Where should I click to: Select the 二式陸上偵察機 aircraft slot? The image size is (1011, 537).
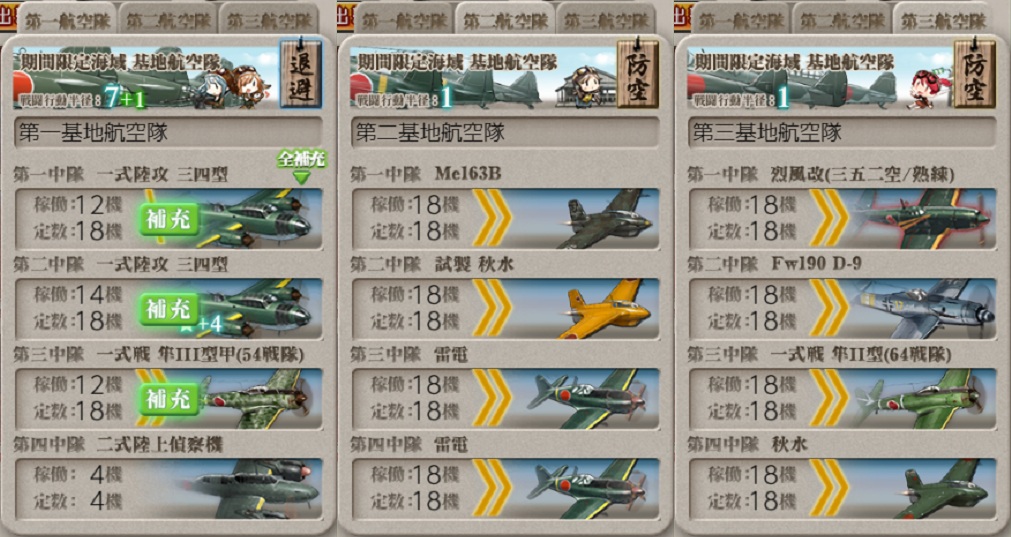pyautogui.click(x=168, y=489)
